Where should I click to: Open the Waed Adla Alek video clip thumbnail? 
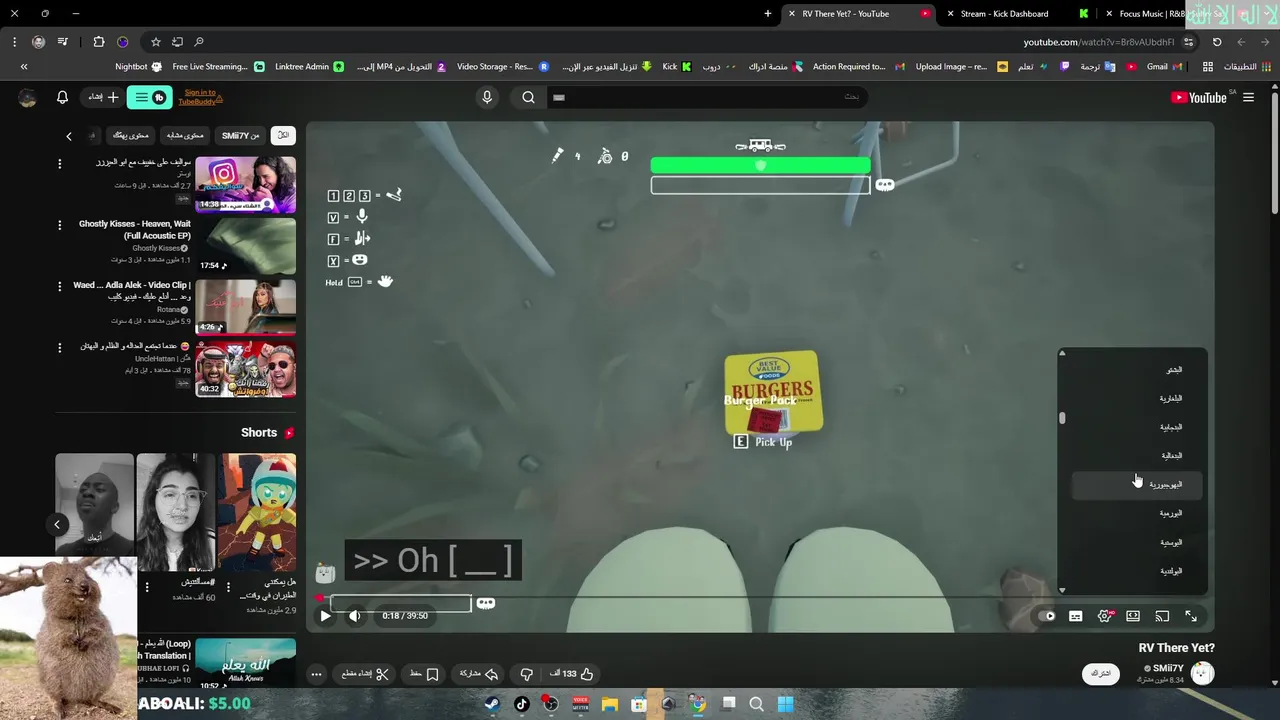point(246,307)
